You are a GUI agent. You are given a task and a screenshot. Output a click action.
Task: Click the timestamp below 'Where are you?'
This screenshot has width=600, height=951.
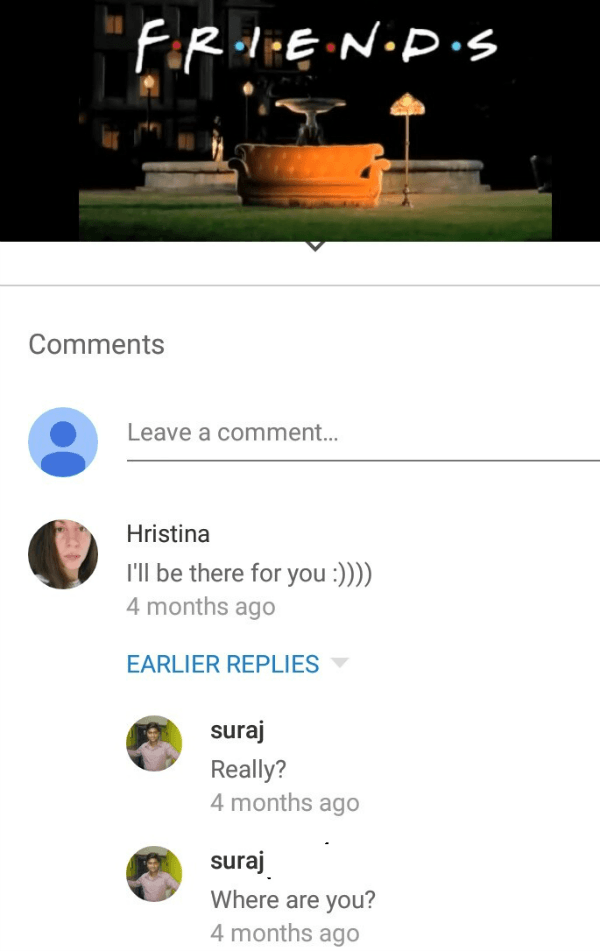tap(285, 933)
